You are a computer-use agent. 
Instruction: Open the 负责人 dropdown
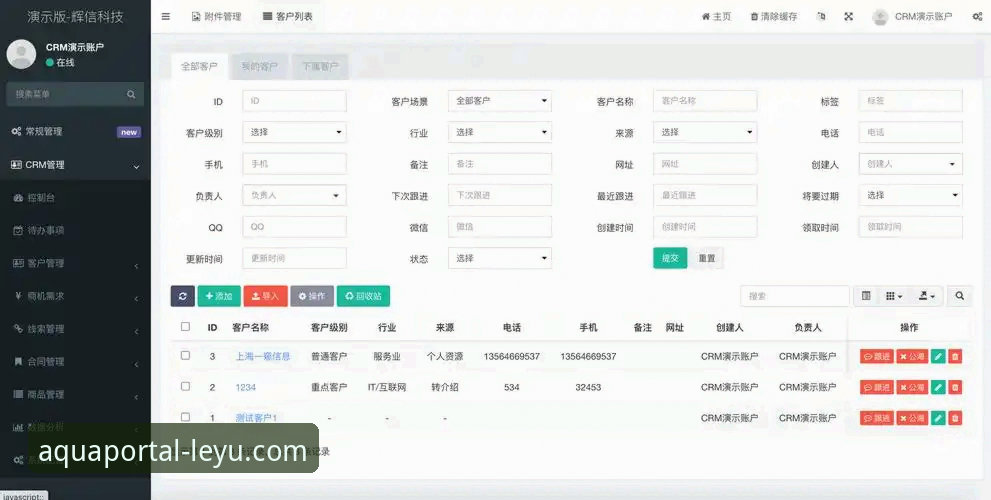coord(295,196)
